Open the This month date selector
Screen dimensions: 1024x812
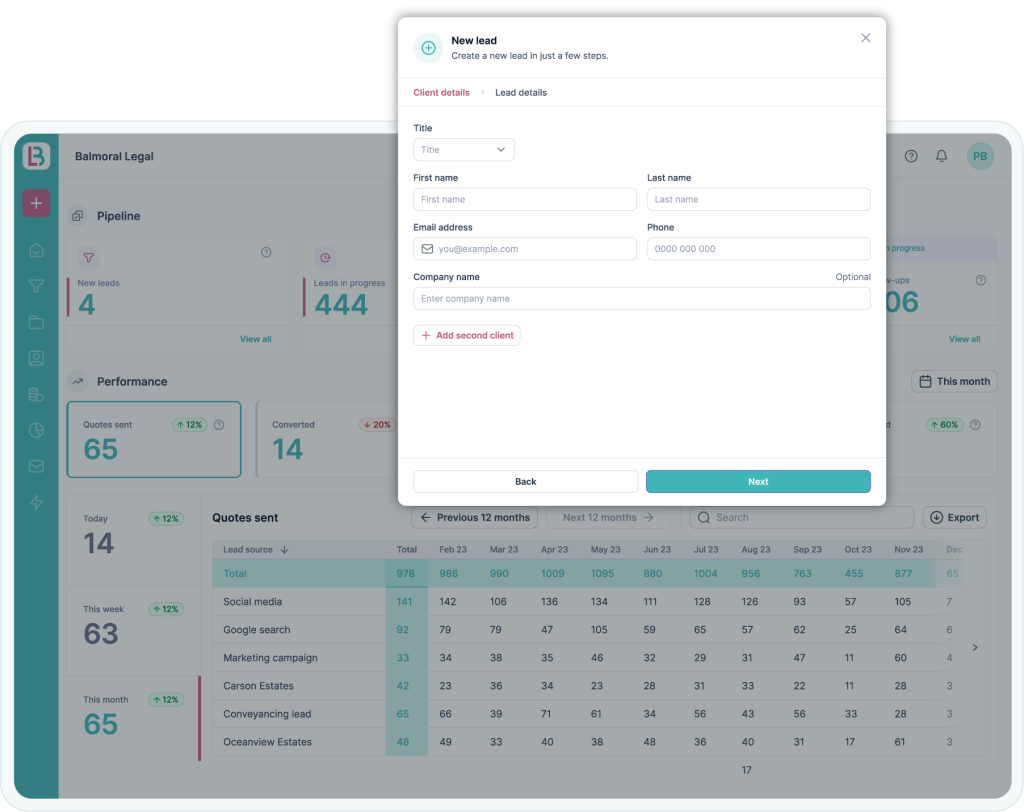tap(954, 381)
